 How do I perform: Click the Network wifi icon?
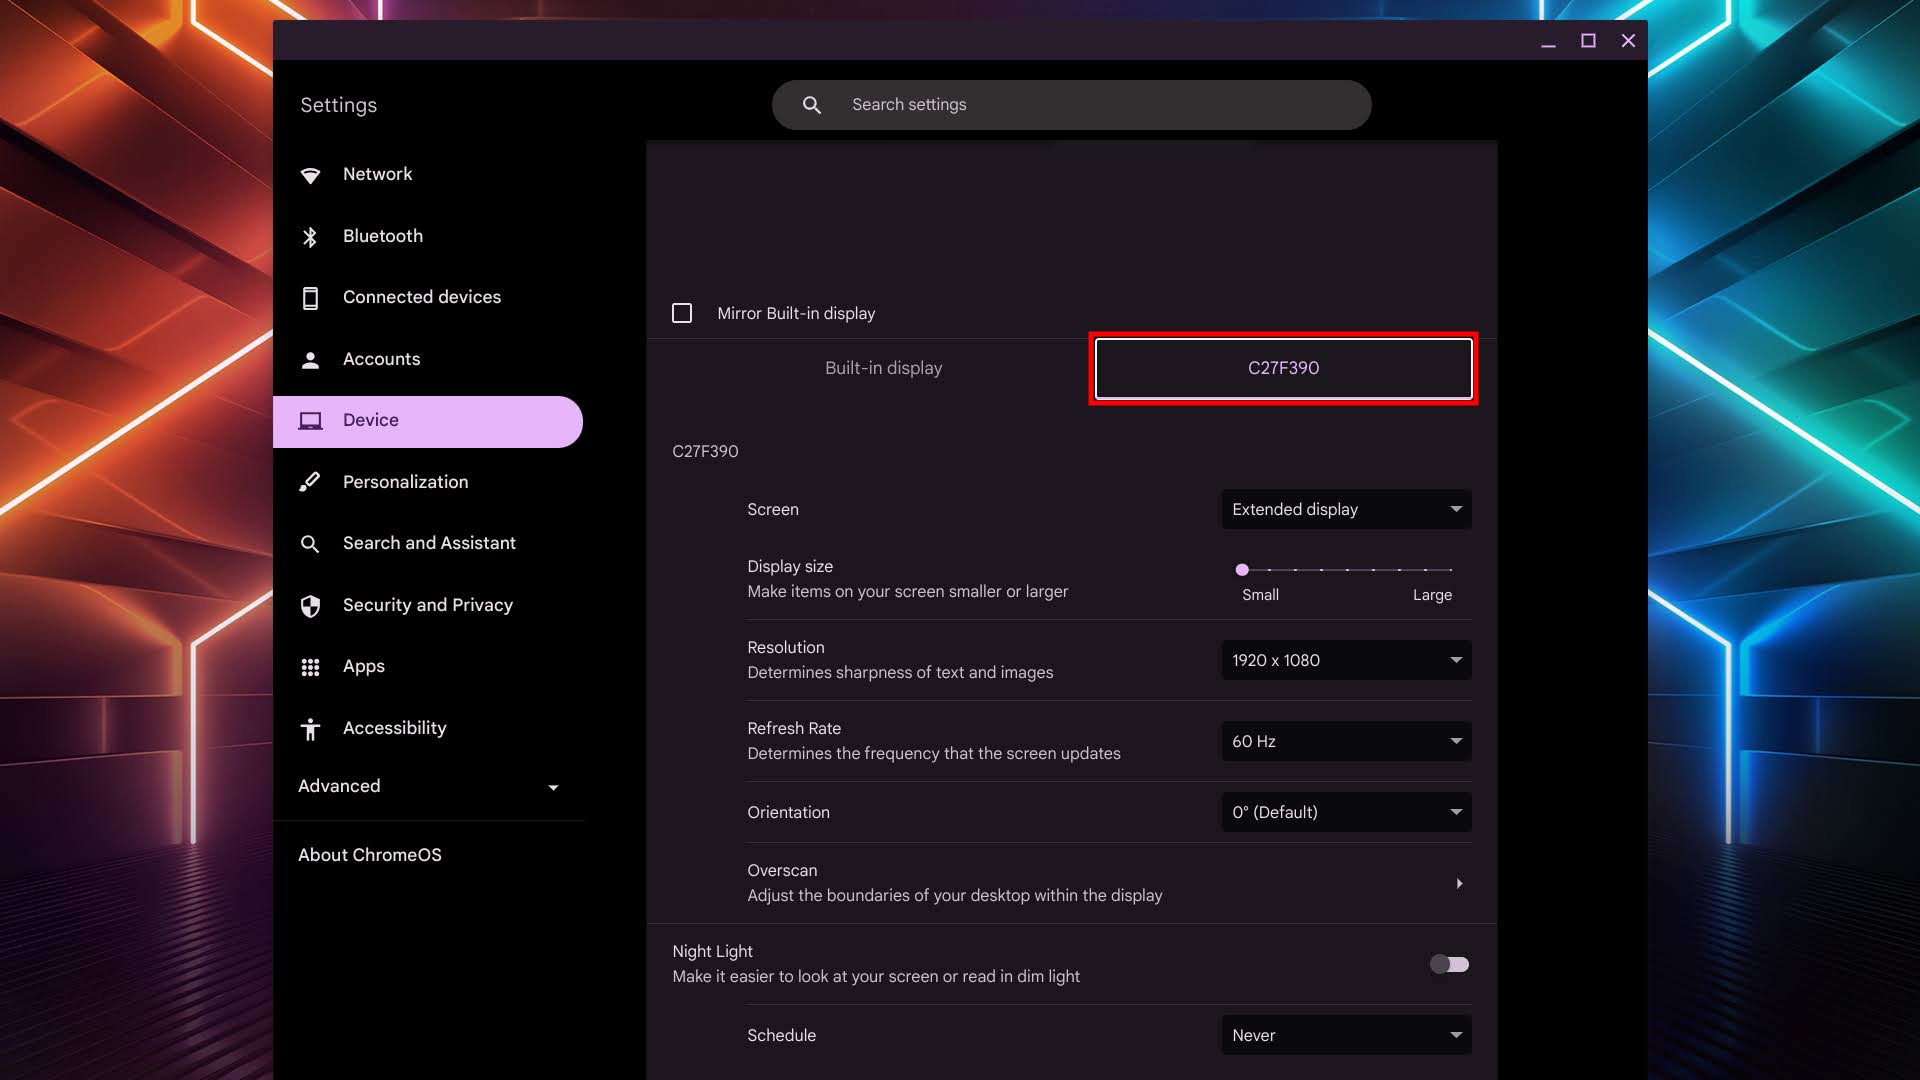(310, 175)
